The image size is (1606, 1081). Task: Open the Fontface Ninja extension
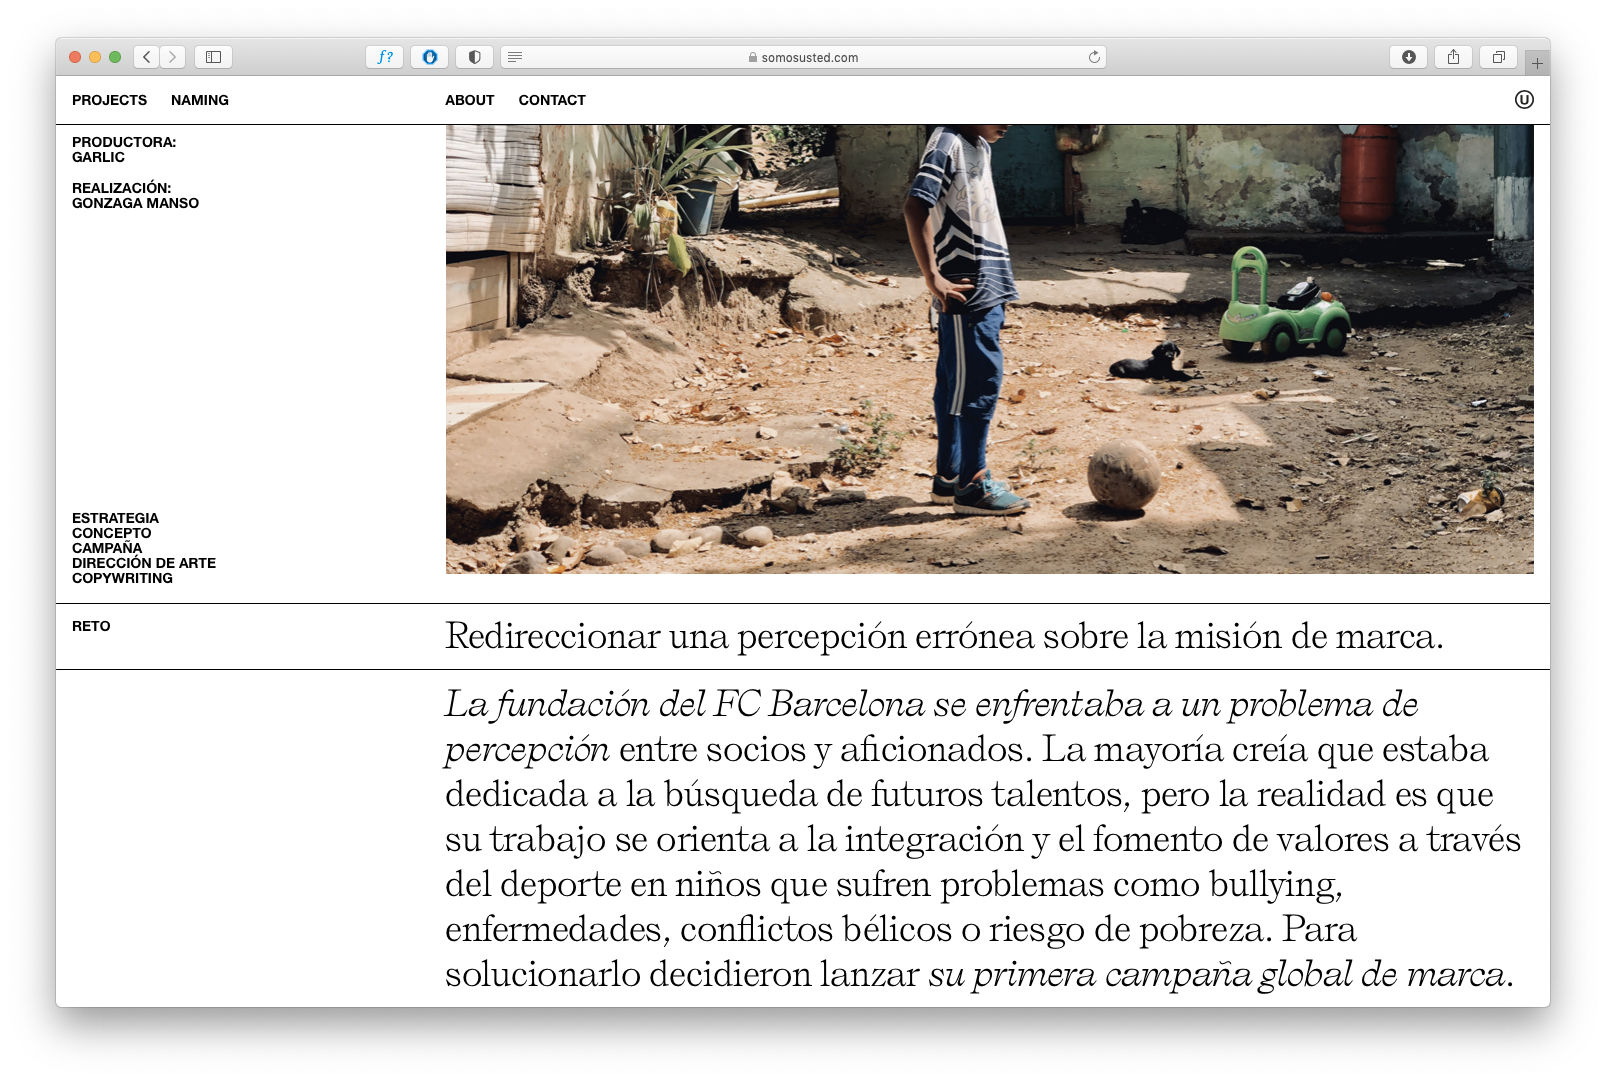[385, 57]
